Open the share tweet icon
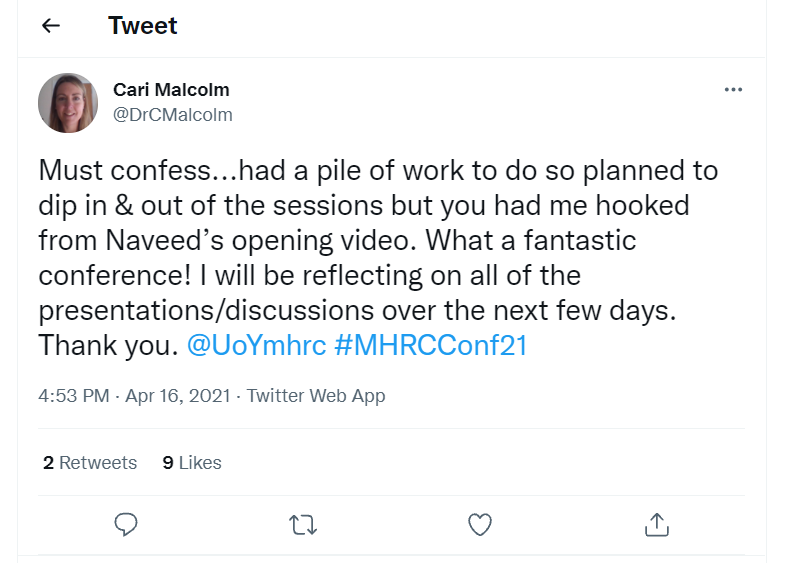The height and width of the screenshot is (563, 785). pyautogui.click(x=656, y=524)
